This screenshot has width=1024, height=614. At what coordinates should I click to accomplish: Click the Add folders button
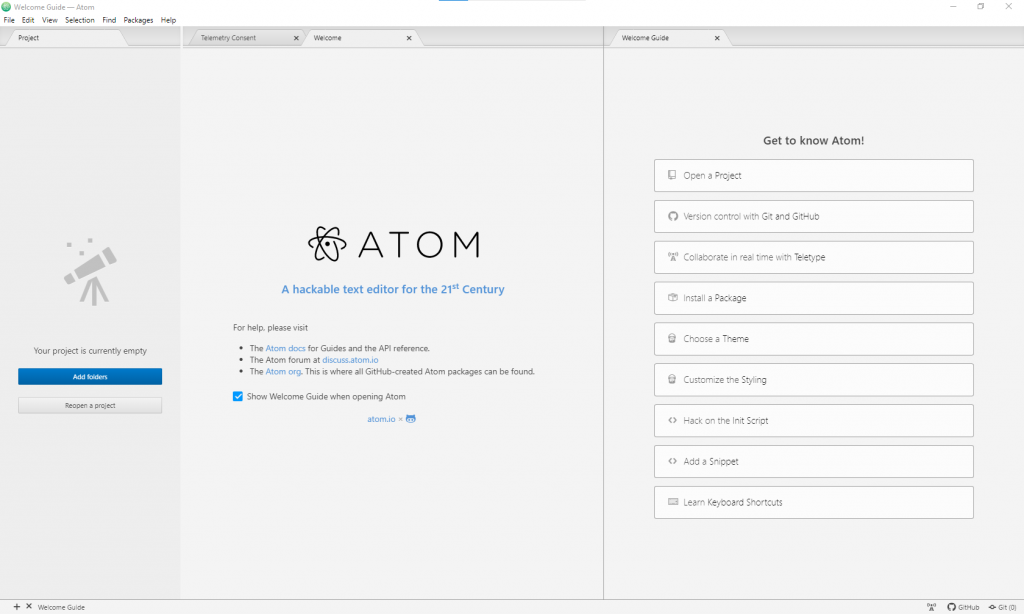[x=90, y=377]
